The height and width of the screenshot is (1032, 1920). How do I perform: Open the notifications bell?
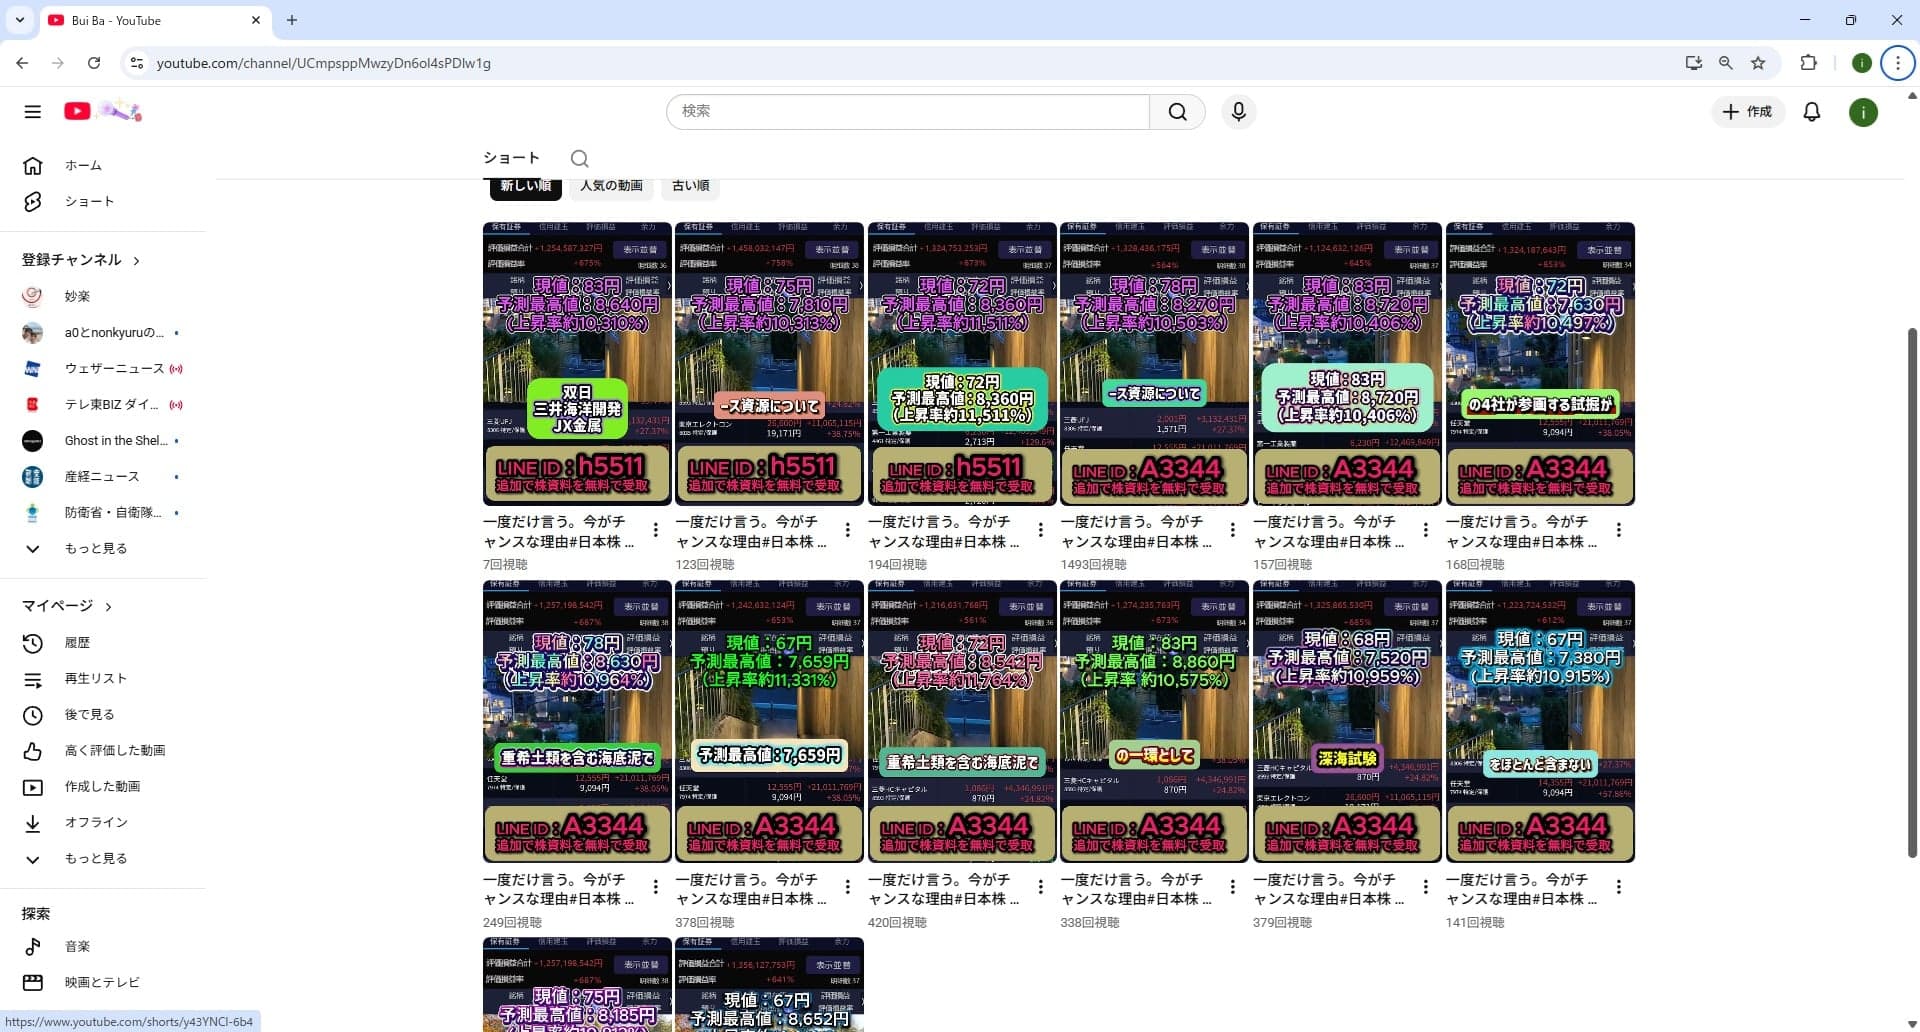pyautogui.click(x=1811, y=112)
